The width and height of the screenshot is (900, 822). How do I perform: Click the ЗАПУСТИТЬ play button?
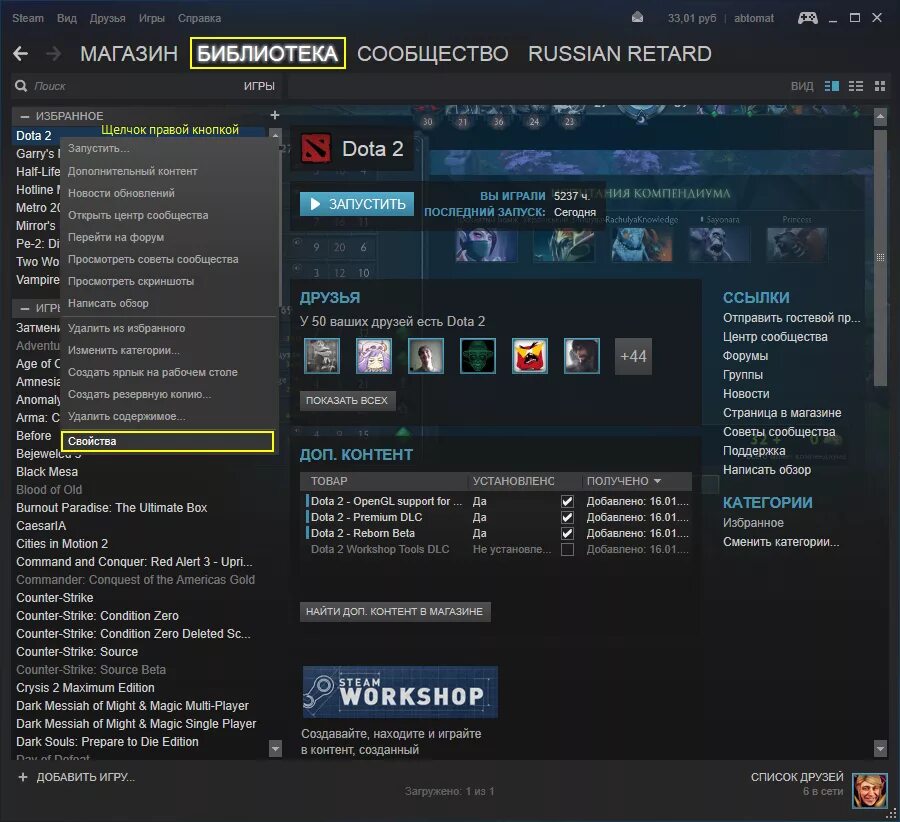(357, 204)
